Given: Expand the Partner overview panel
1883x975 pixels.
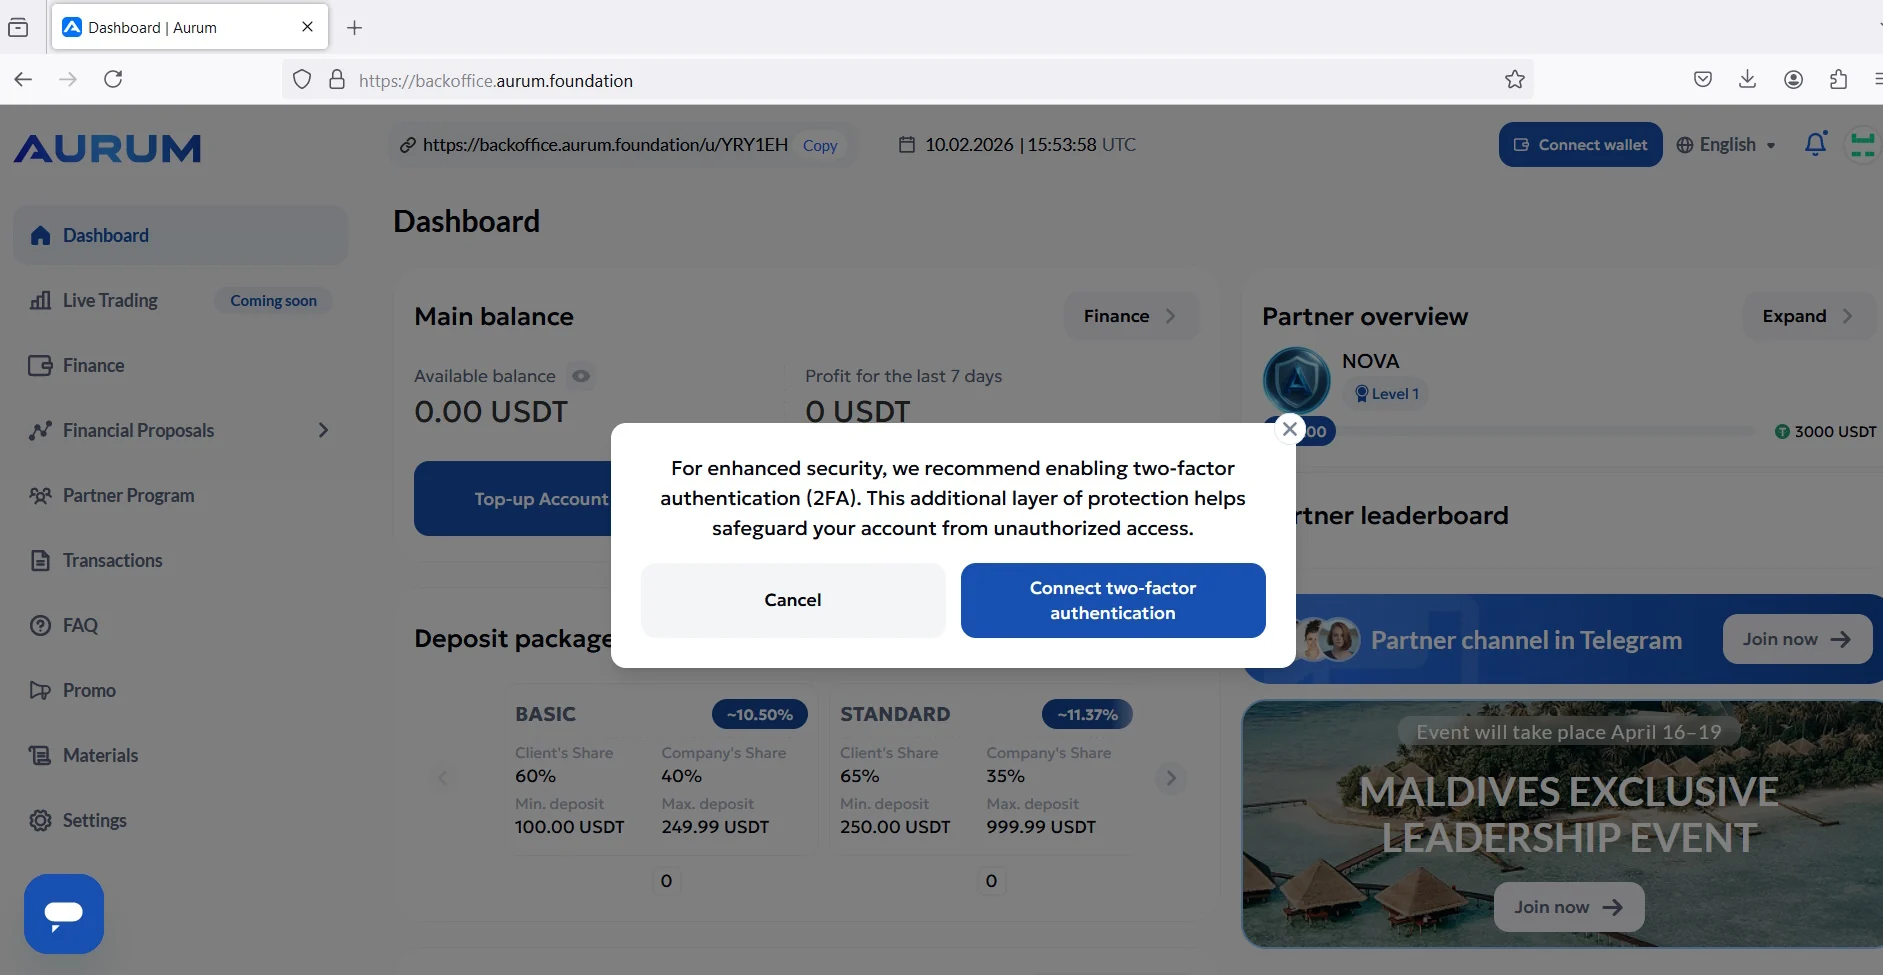Looking at the screenshot, I should click(1808, 317).
